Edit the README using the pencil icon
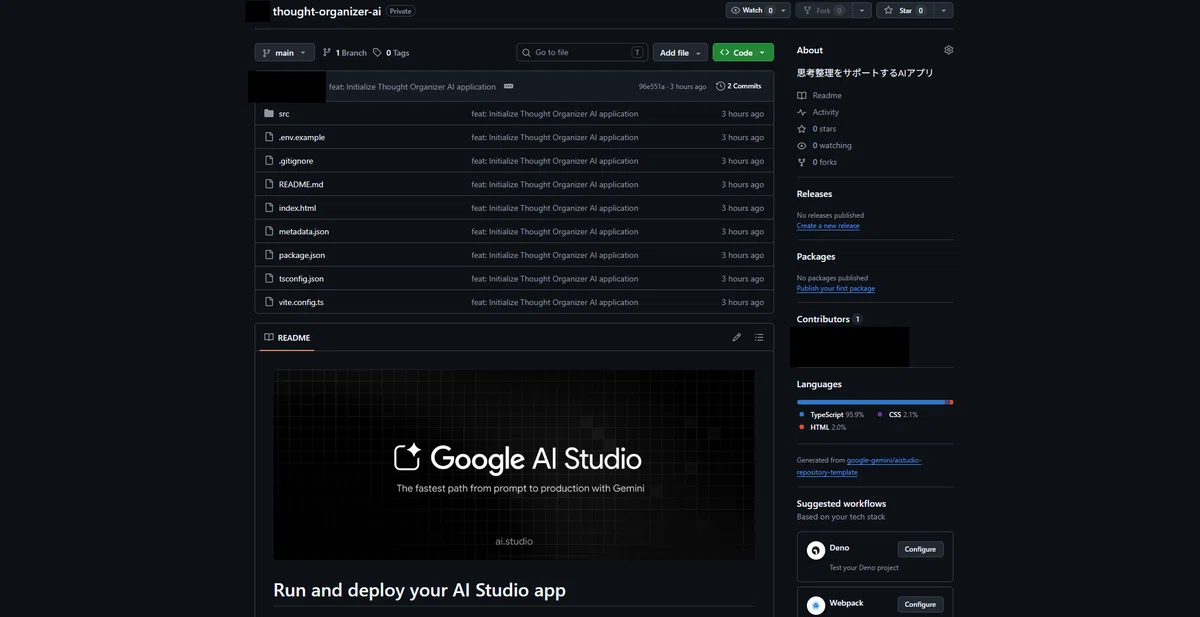The image size is (1200, 617). pyautogui.click(x=737, y=338)
